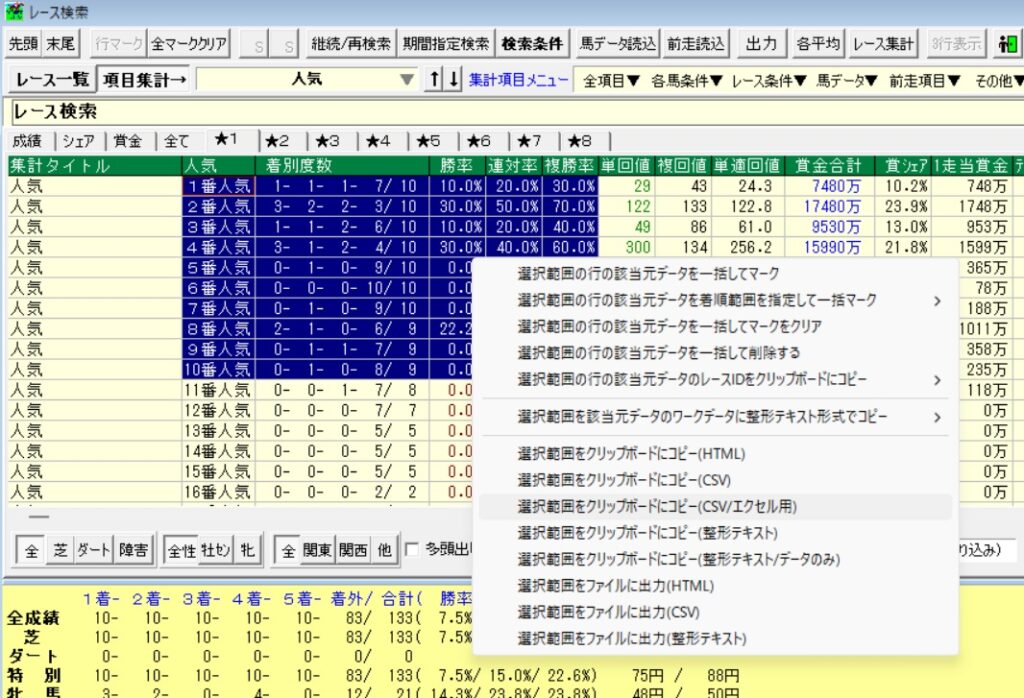Click the green figure icon at toolbar end
The width and height of the screenshot is (1024, 698).
[x=1008, y=44]
